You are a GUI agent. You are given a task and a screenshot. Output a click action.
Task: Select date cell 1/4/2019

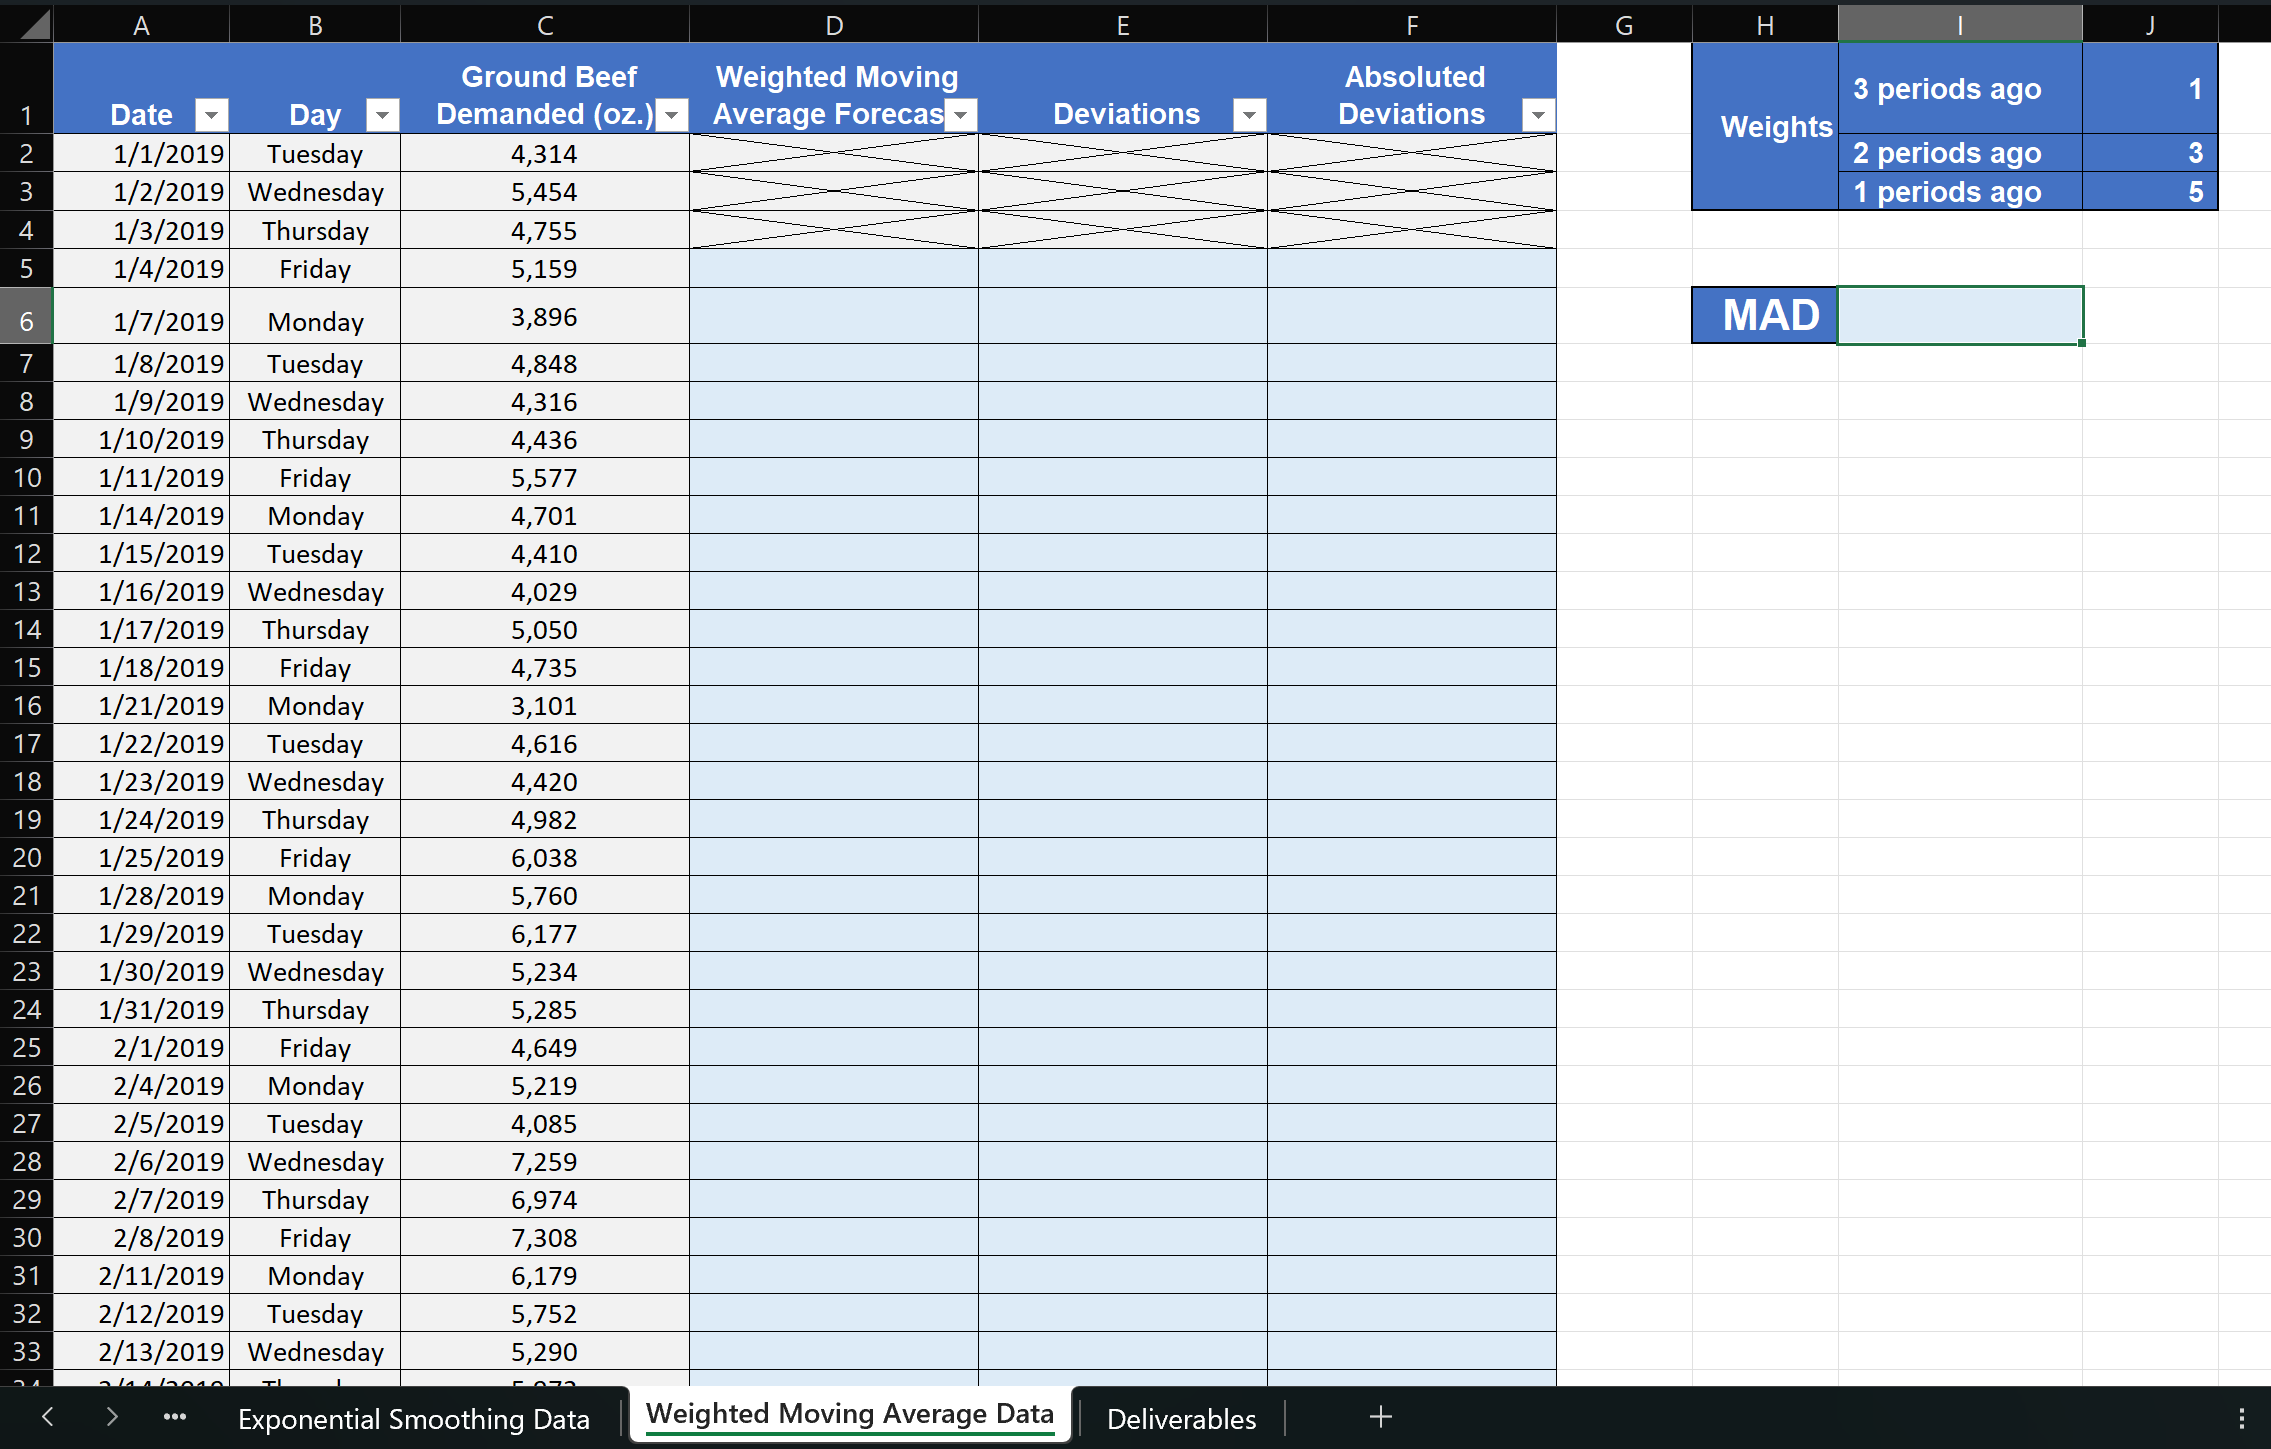(x=141, y=269)
